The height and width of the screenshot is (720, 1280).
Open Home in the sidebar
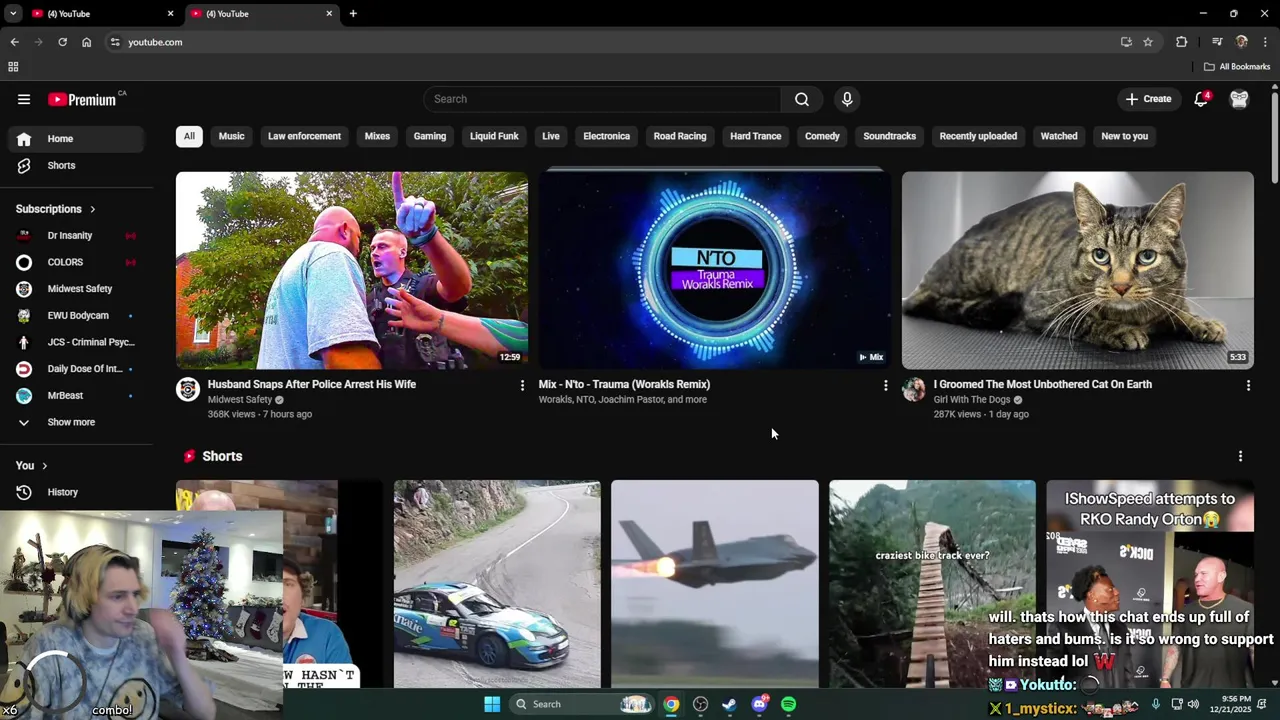[x=76, y=139]
